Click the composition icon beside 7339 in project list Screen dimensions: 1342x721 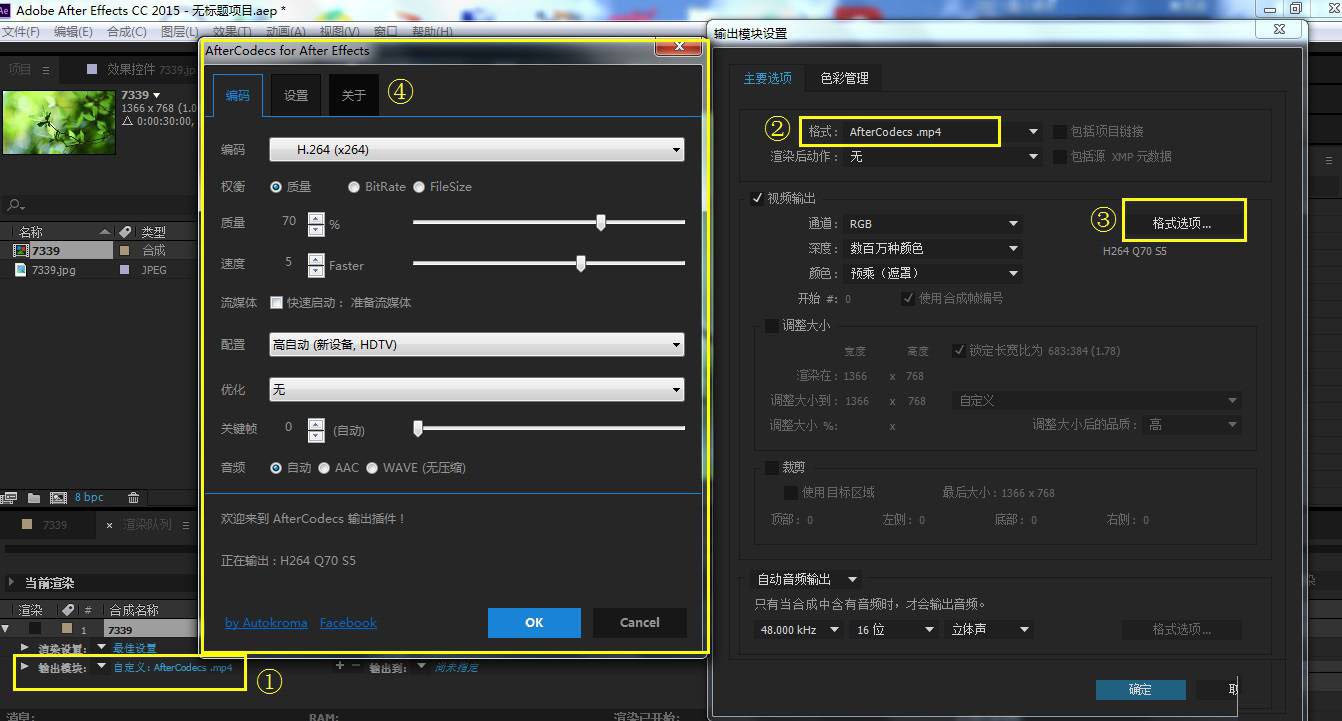coord(21,250)
